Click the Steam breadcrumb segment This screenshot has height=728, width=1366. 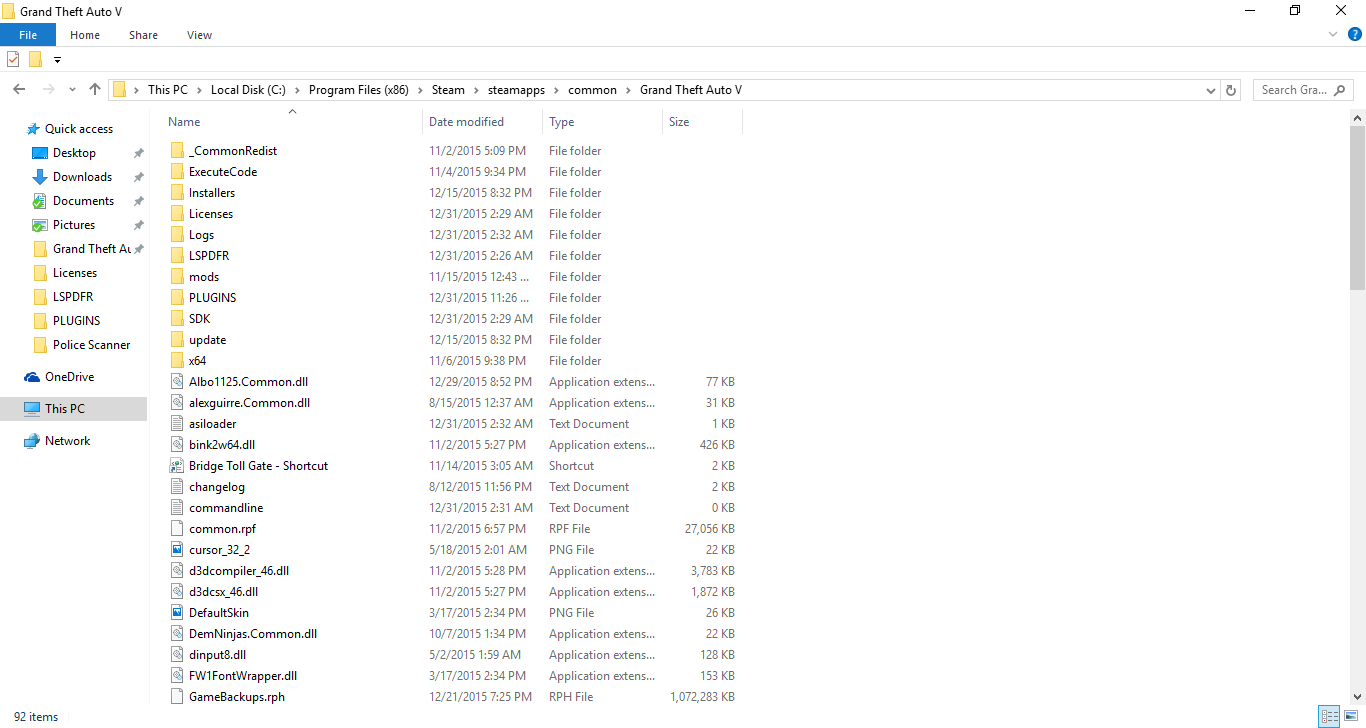coord(448,90)
